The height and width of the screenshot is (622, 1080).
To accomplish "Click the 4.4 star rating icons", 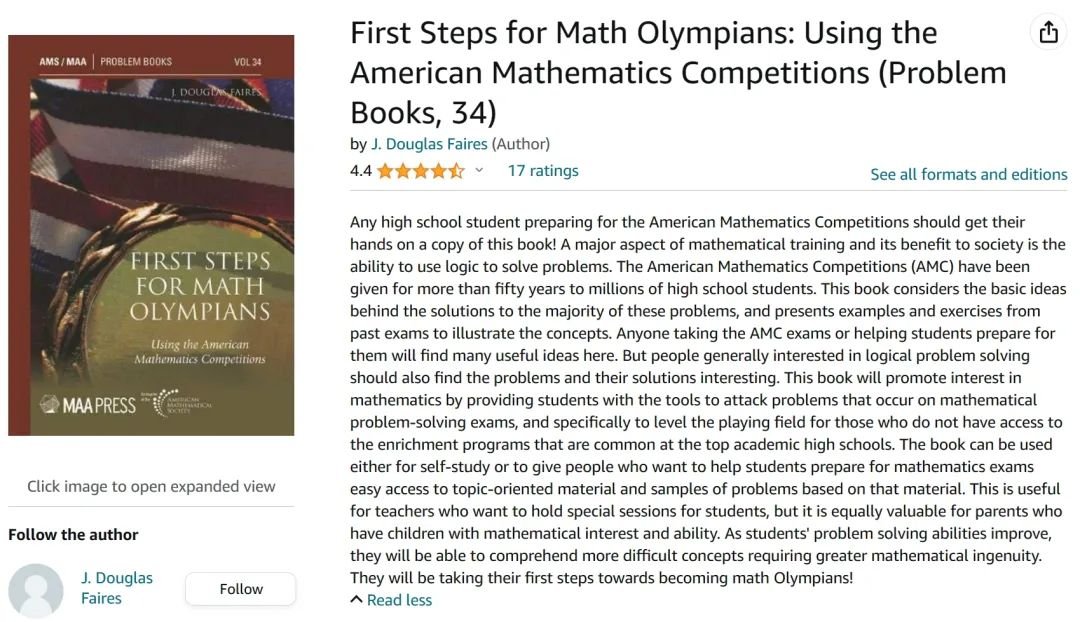I will (421, 171).
